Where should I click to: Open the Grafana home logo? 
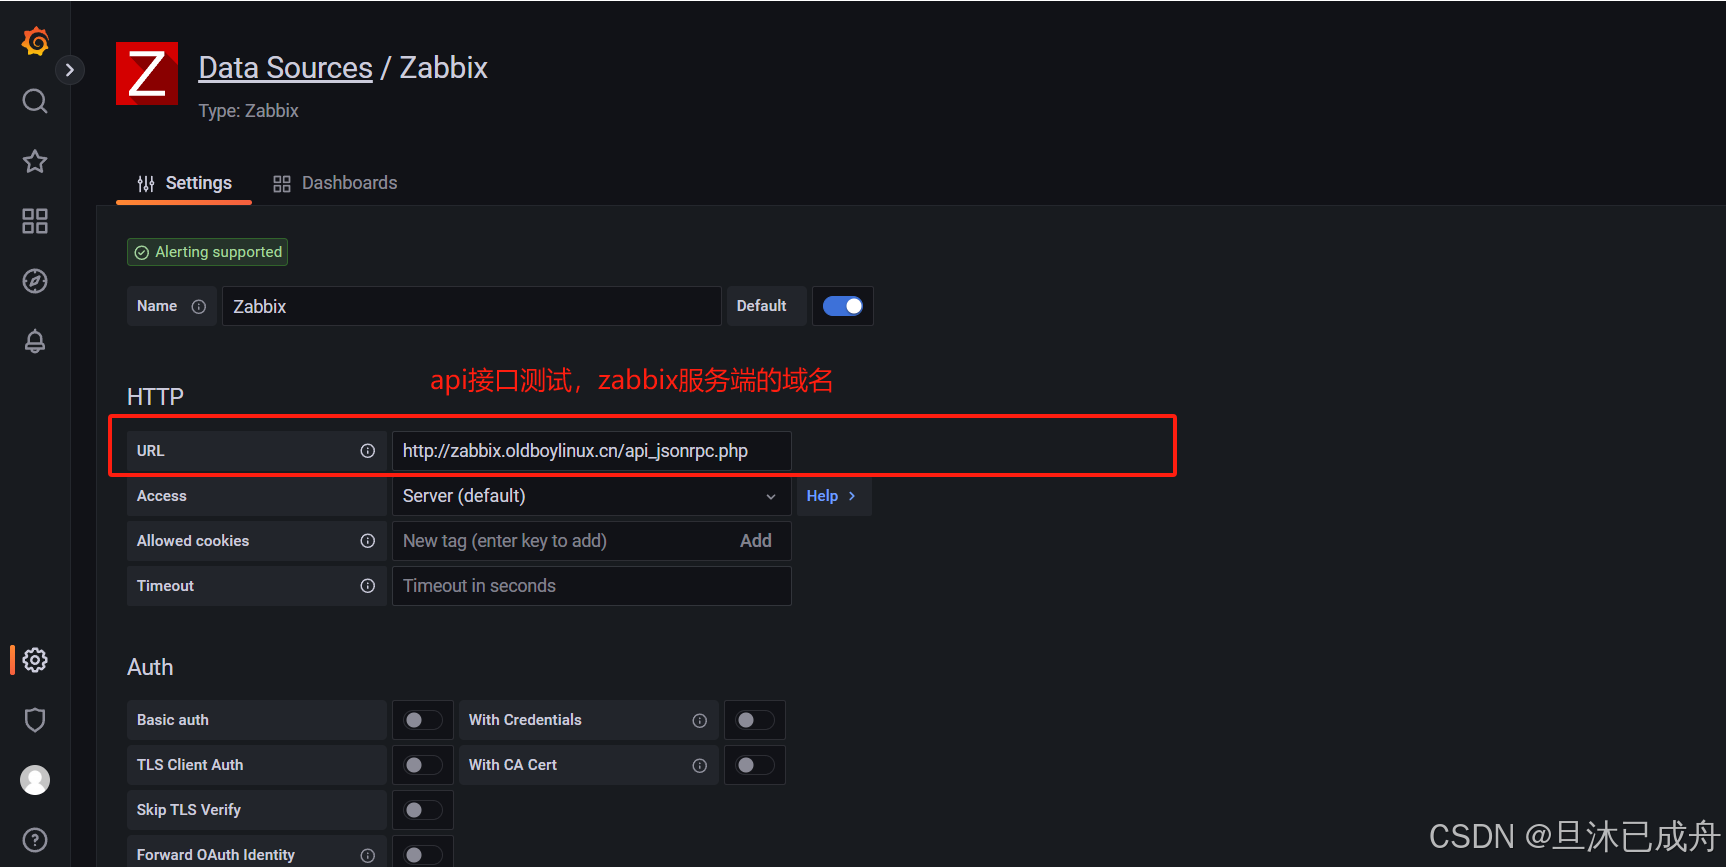click(35, 41)
